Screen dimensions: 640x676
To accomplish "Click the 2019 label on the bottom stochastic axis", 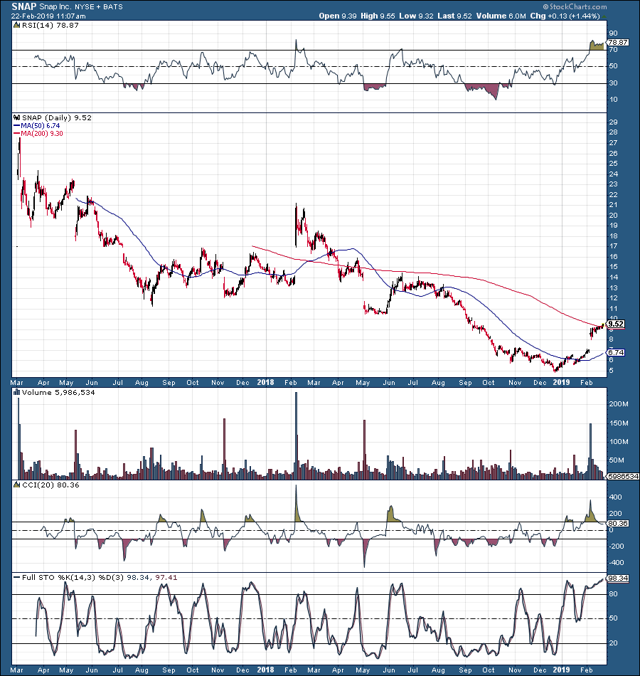I will 561,670.
